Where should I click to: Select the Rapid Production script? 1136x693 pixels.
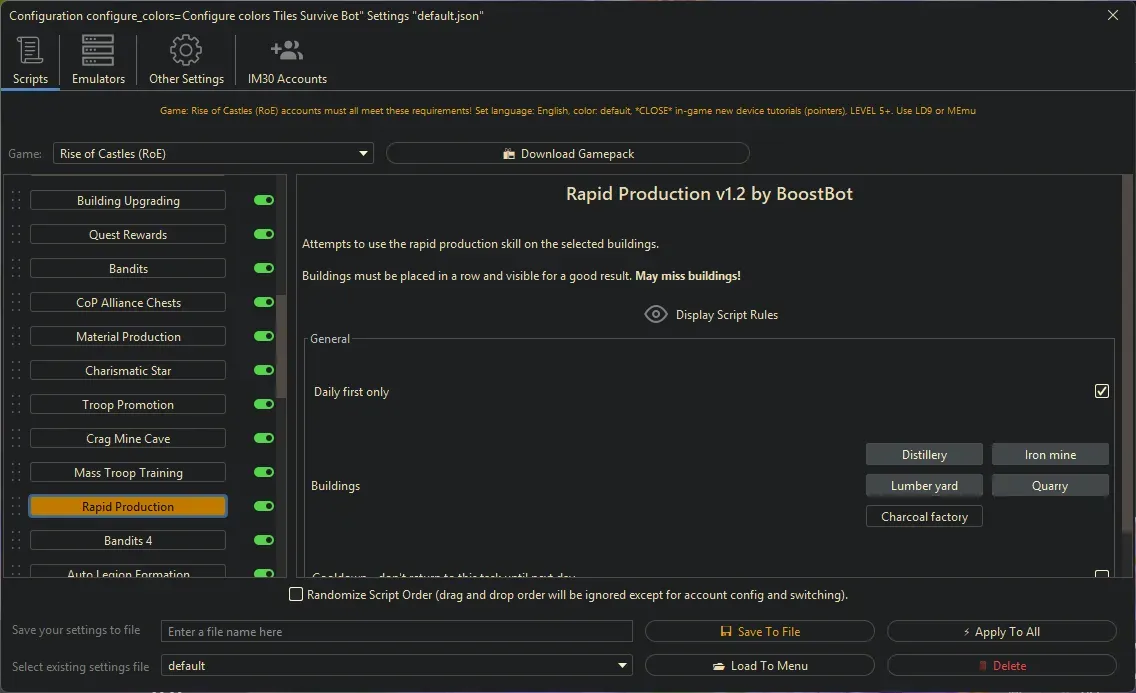pos(128,506)
